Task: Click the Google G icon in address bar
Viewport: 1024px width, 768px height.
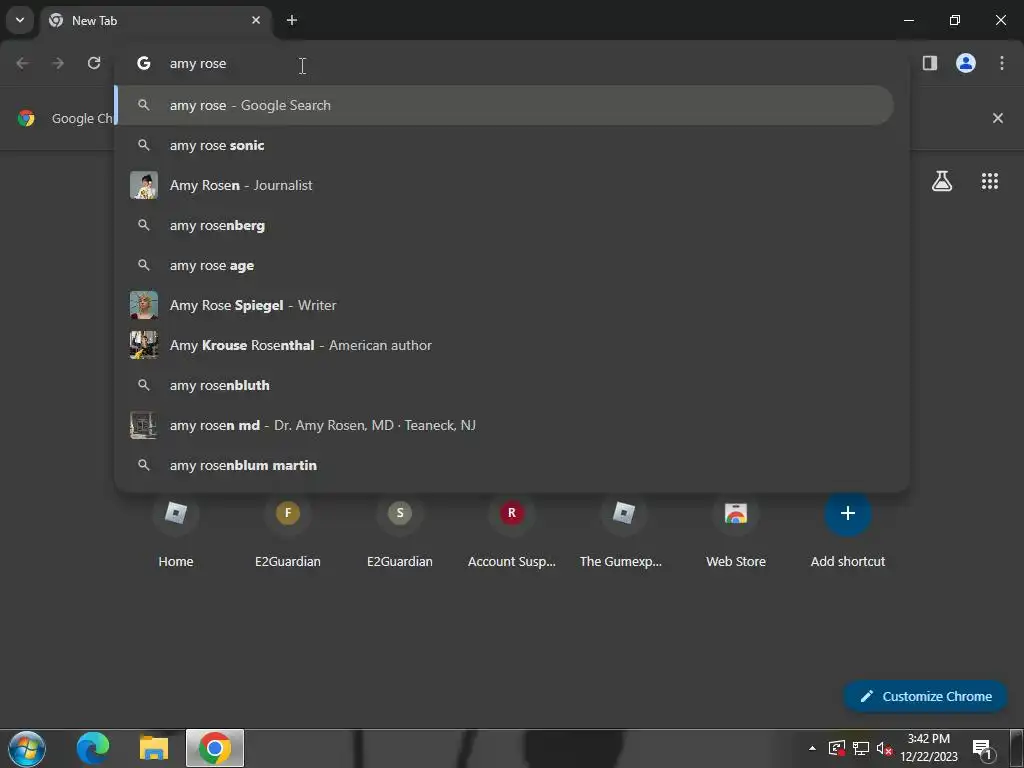Action: point(144,63)
